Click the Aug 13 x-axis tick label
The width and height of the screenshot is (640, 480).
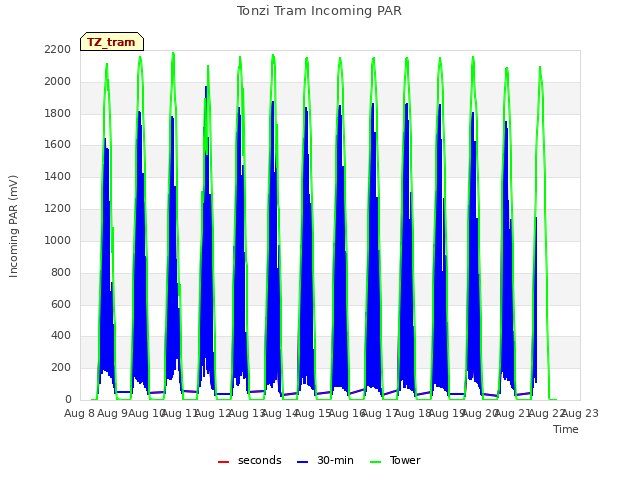coord(246,413)
